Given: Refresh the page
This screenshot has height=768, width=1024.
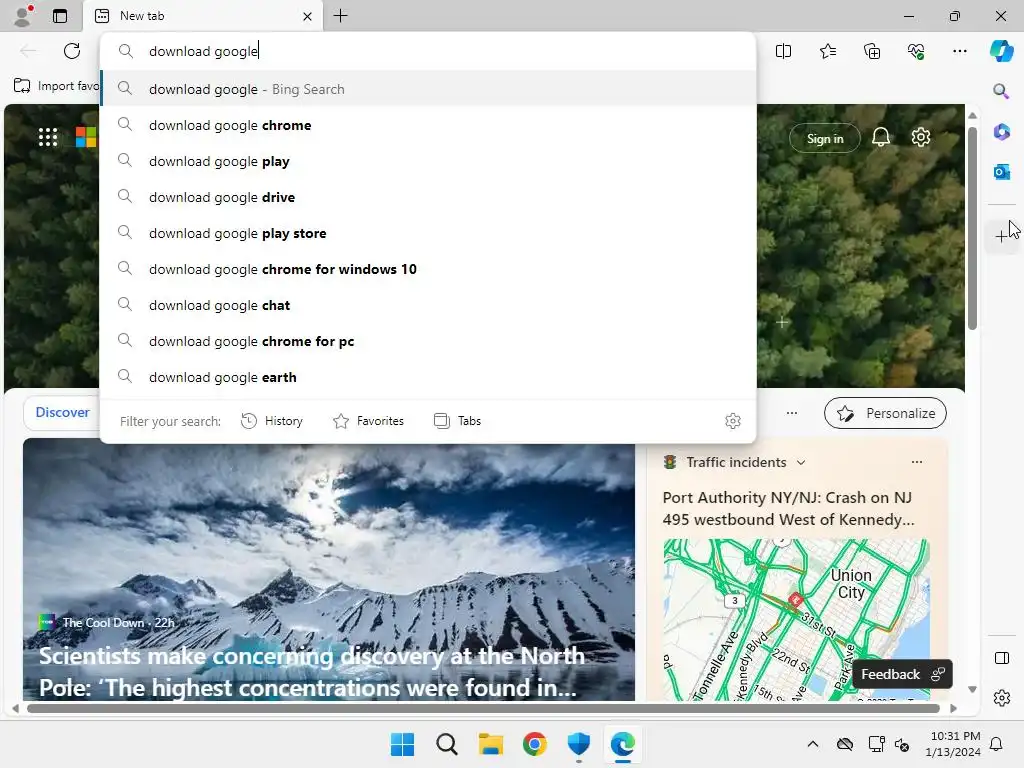Looking at the screenshot, I should pos(72,51).
